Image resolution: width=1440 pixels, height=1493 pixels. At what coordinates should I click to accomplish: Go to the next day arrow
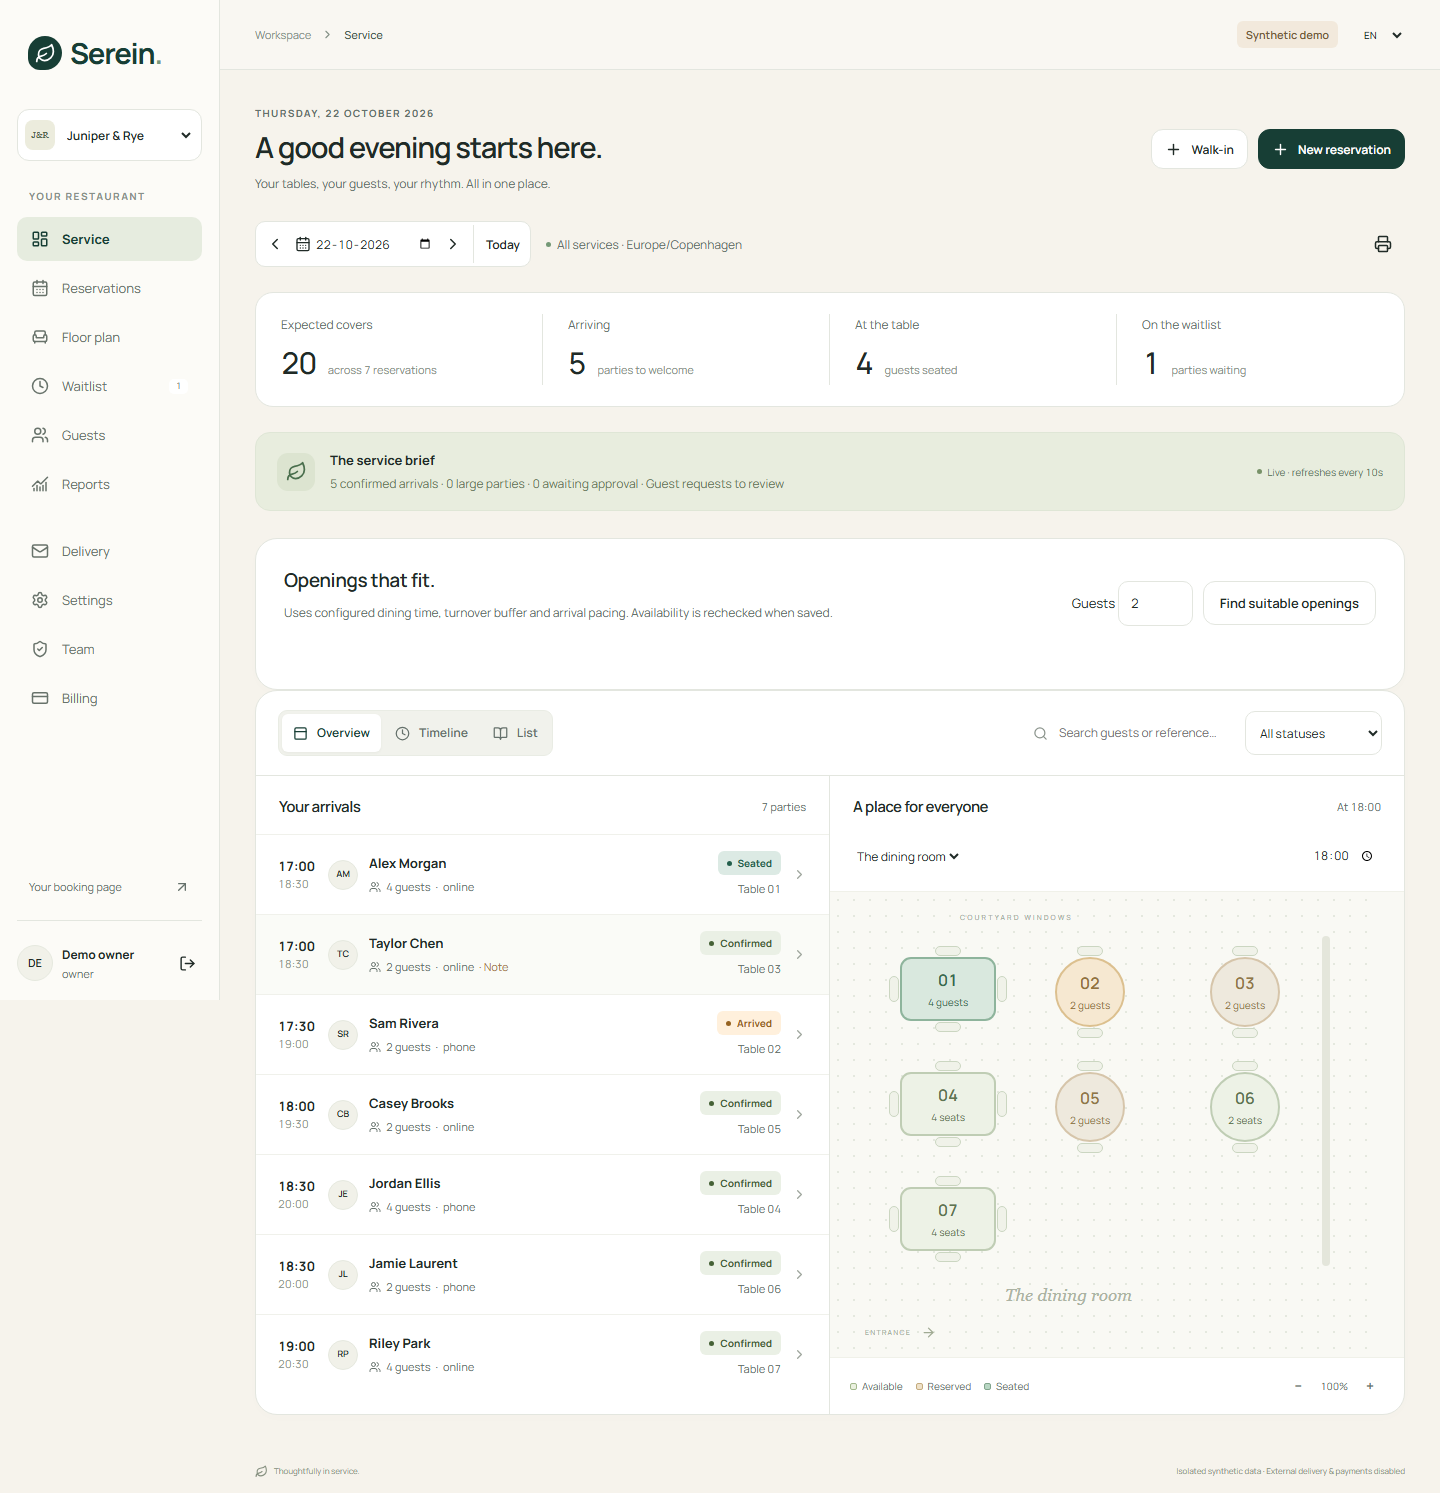coord(453,244)
